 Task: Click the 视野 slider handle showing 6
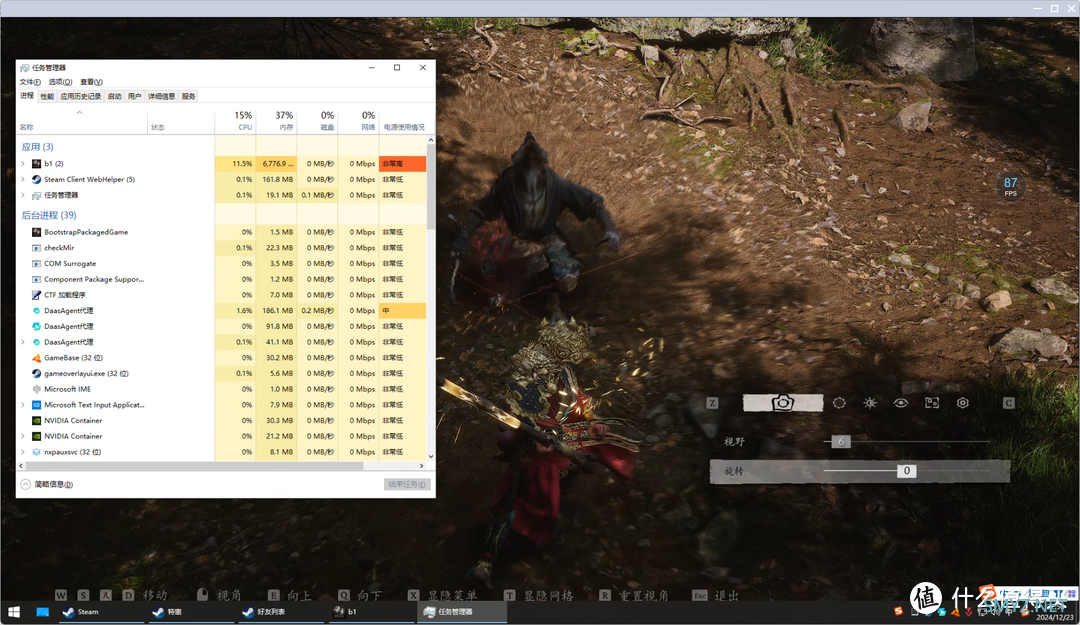click(840, 441)
